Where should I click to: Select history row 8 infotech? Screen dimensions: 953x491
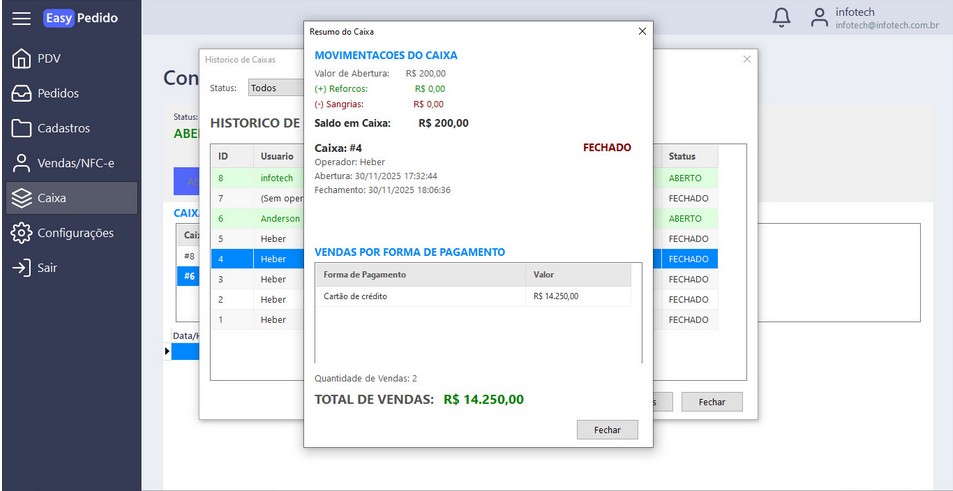[x=258, y=178]
